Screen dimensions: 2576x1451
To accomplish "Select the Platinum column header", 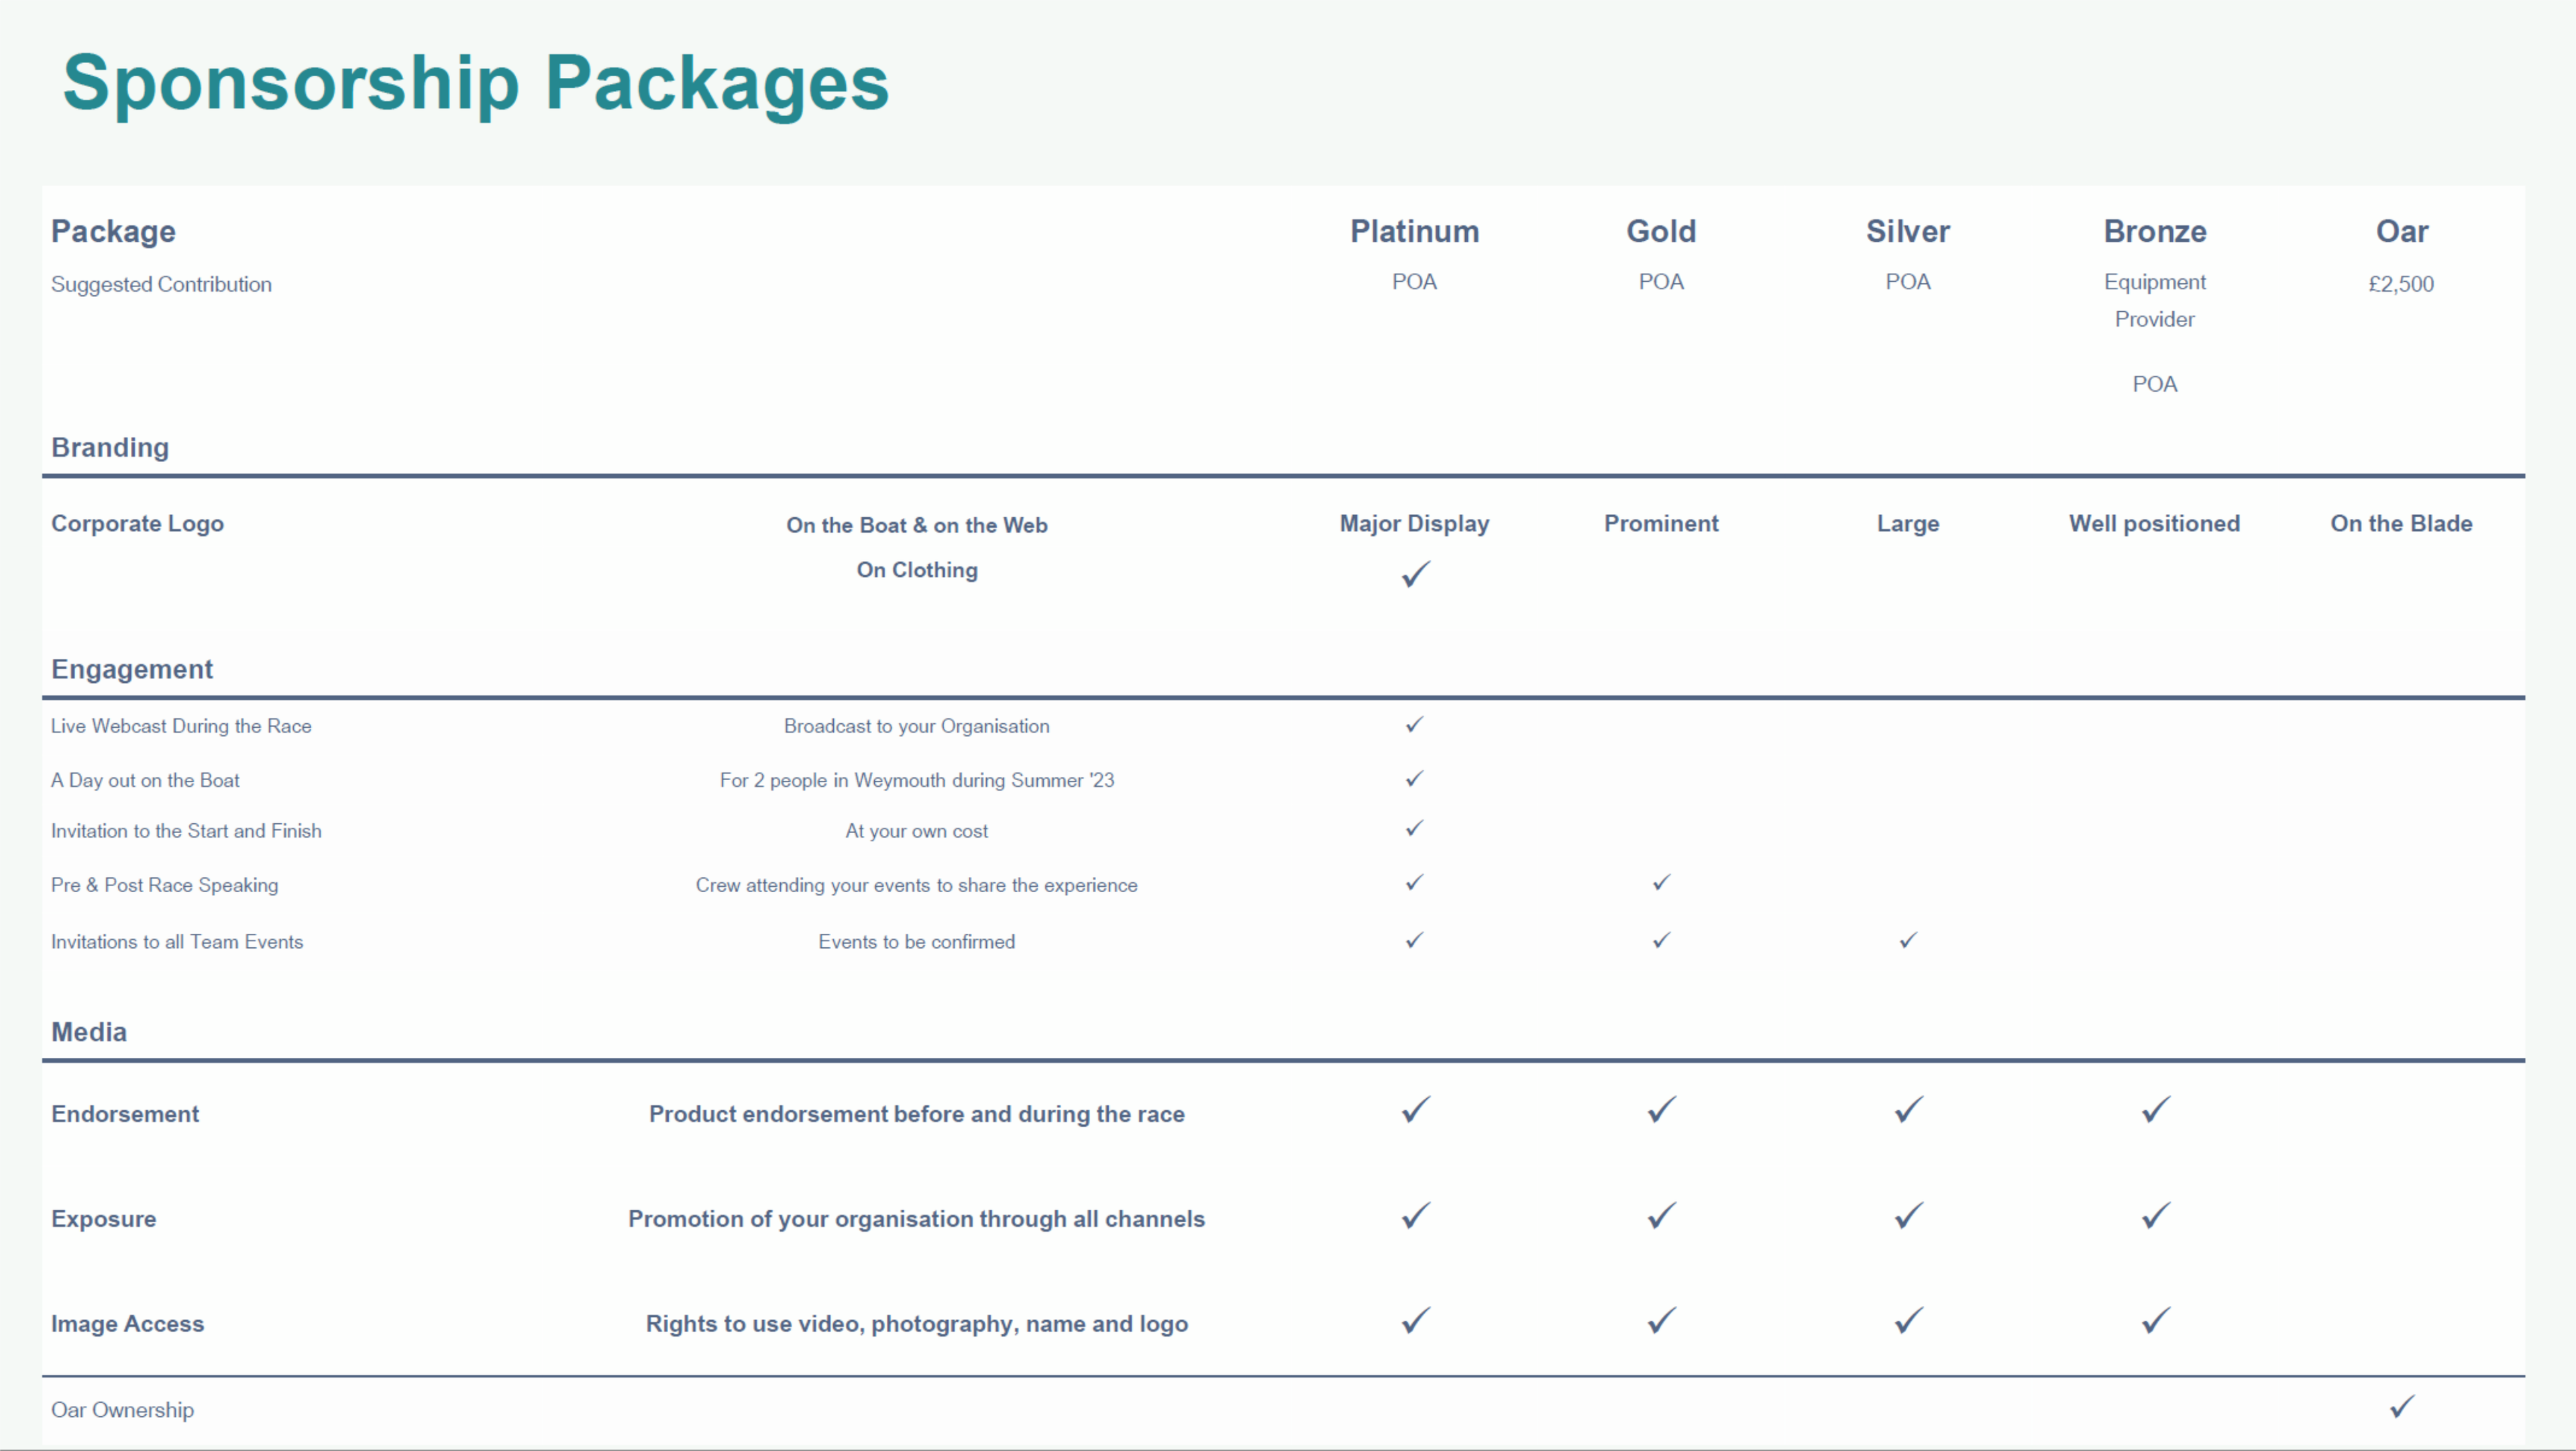I will point(1414,232).
